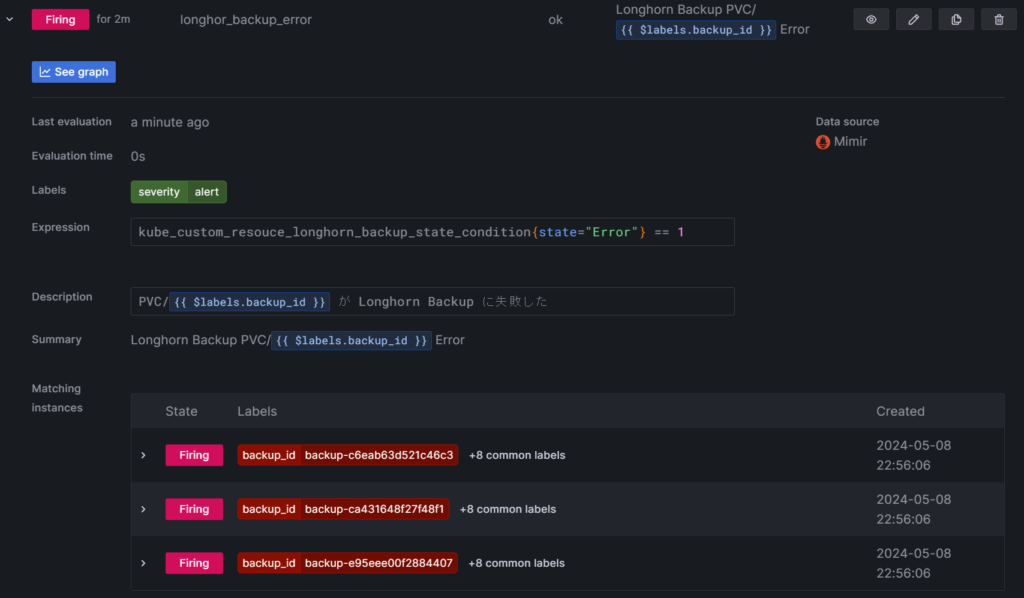Click 'a minute ago' last evaluation value
This screenshot has width=1024, height=598.
tap(170, 122)
